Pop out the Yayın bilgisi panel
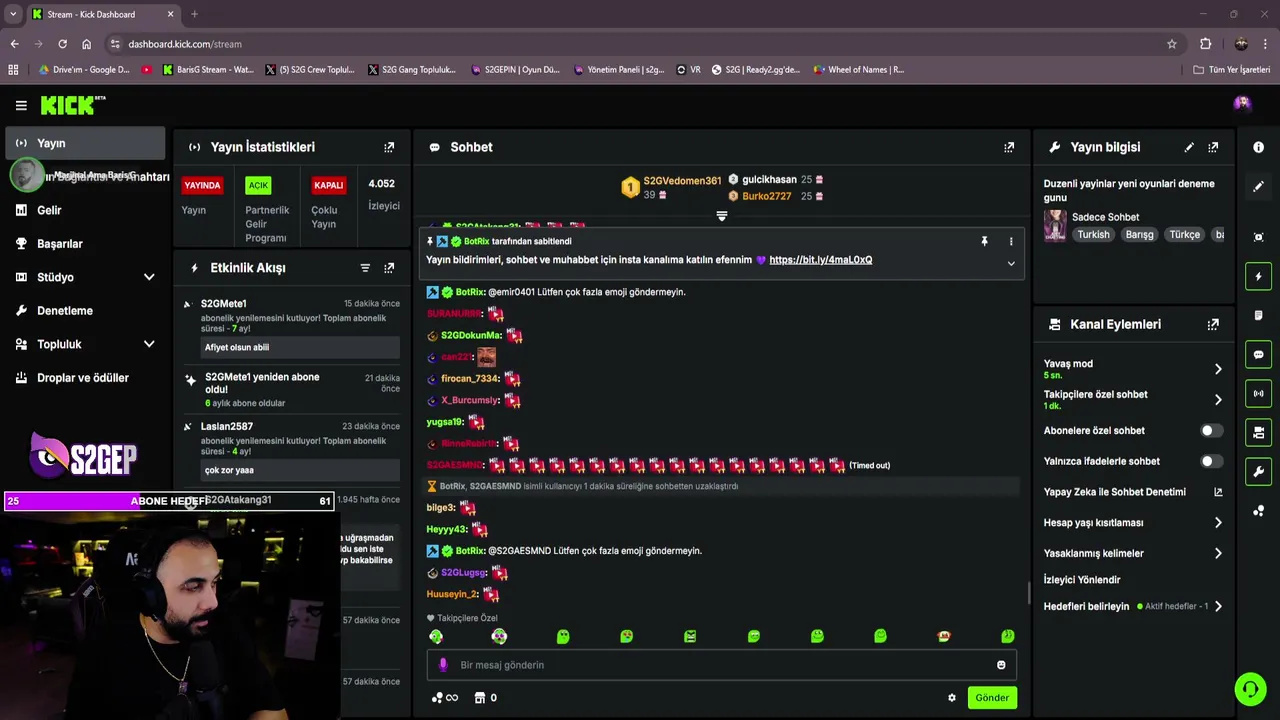 coord(1213,147)
